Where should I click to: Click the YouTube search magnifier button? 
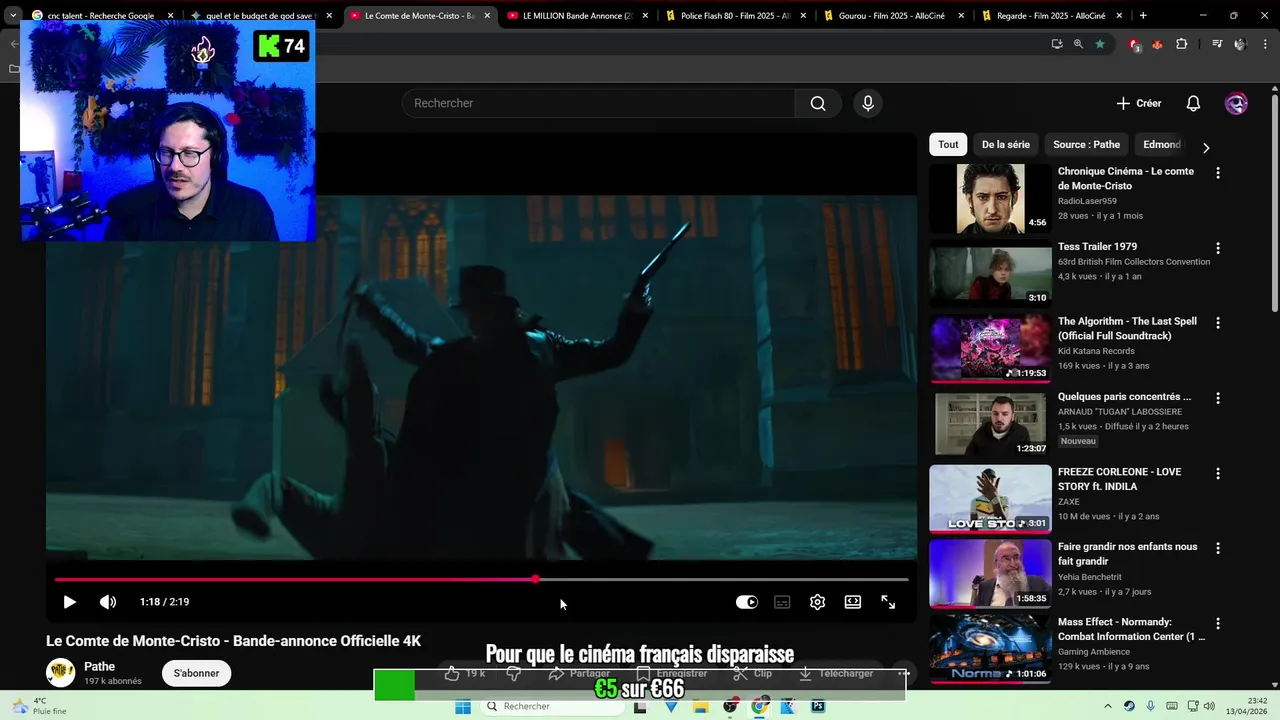tap(818, 103)
